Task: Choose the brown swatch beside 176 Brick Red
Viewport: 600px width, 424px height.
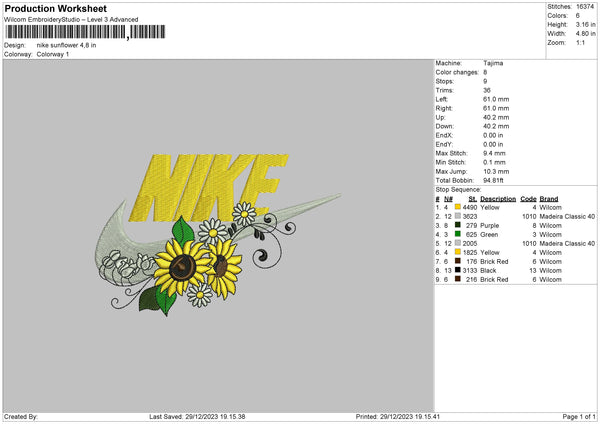Action: pyautogui.click(x=458, y=261)
